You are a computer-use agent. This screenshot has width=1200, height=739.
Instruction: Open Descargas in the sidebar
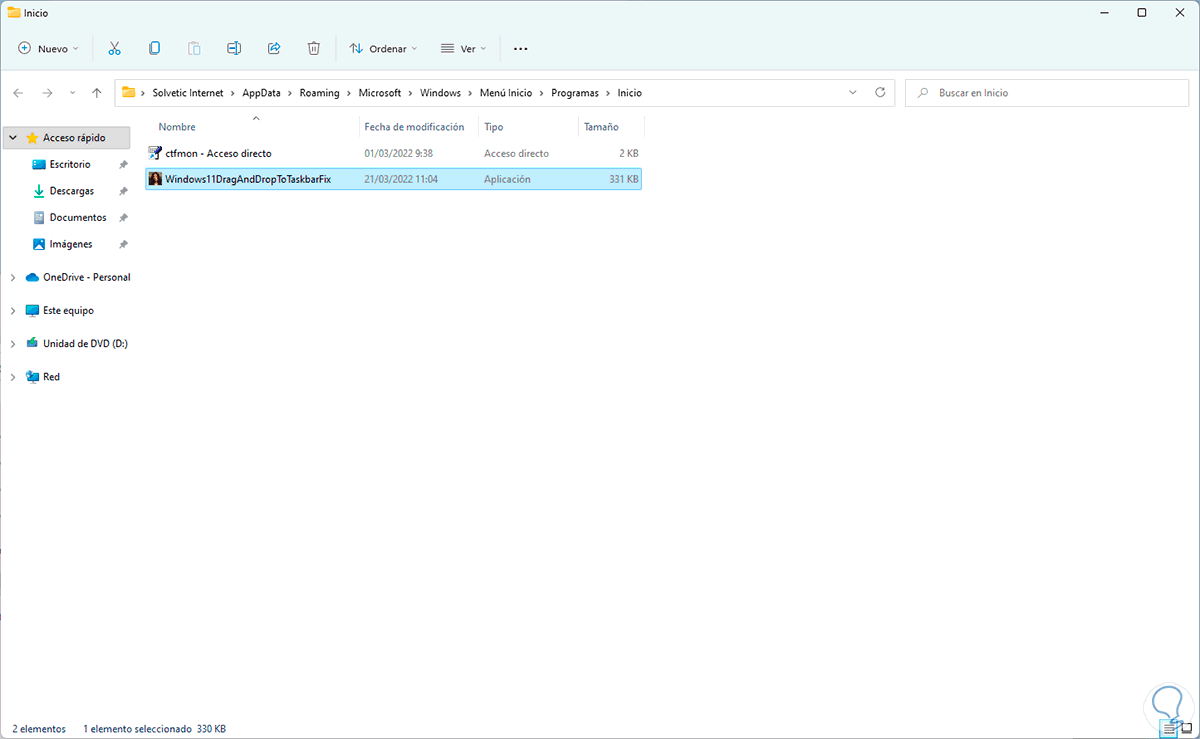[71, 191]
